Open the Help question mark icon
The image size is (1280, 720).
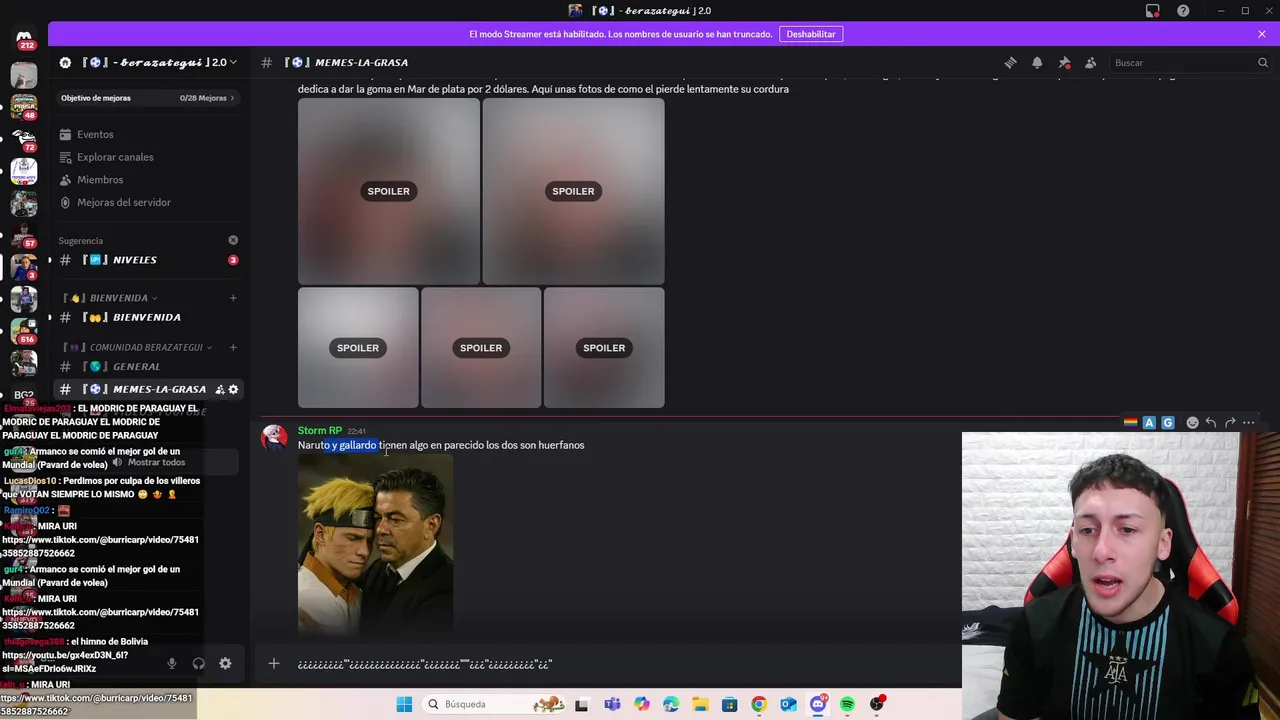[1183, 11]
